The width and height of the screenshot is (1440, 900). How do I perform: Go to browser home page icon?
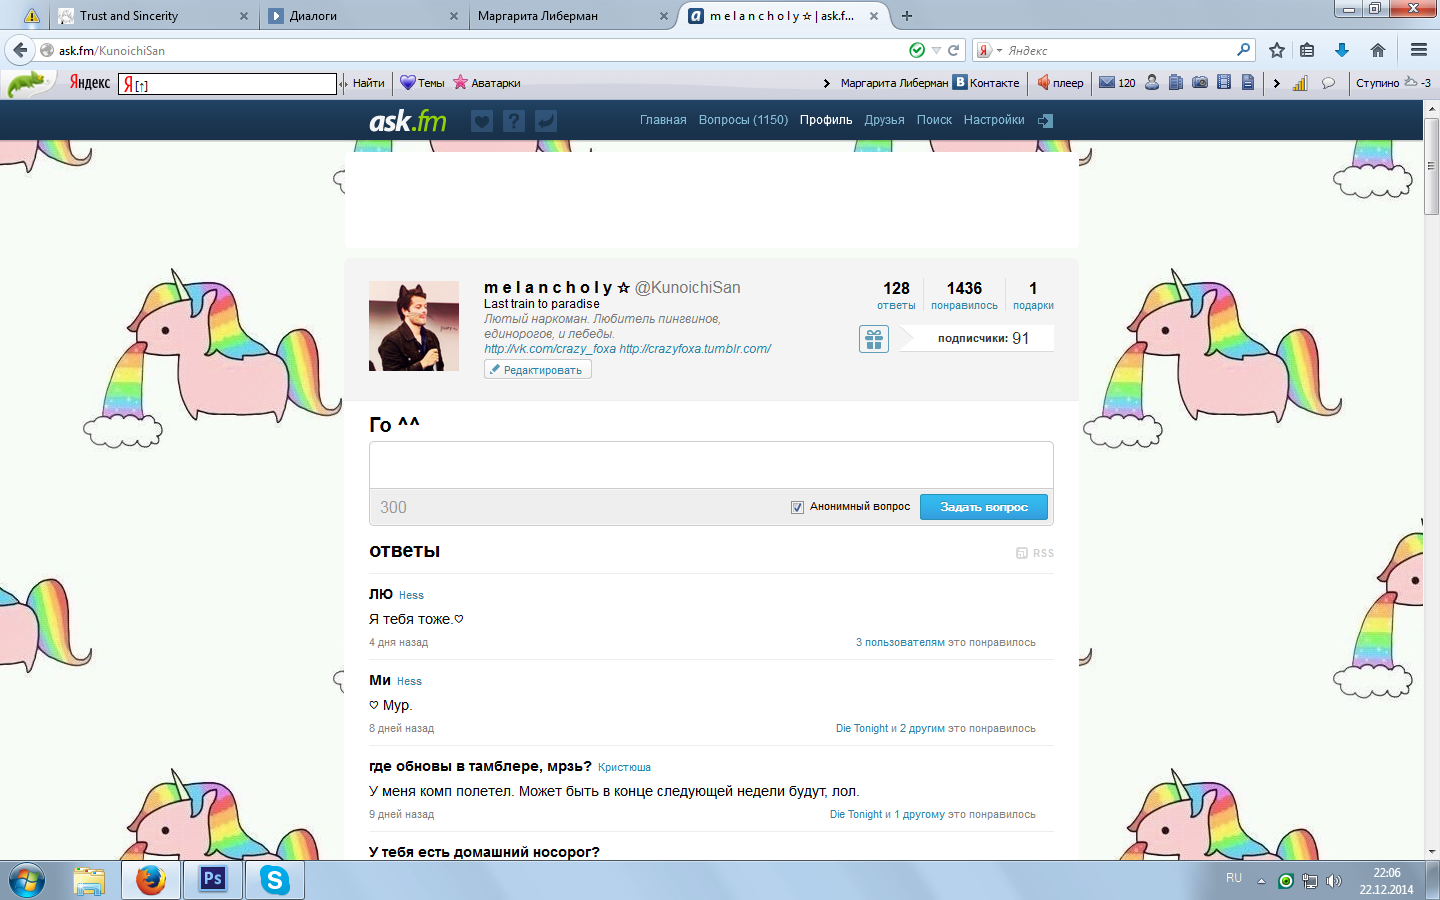1378,50
